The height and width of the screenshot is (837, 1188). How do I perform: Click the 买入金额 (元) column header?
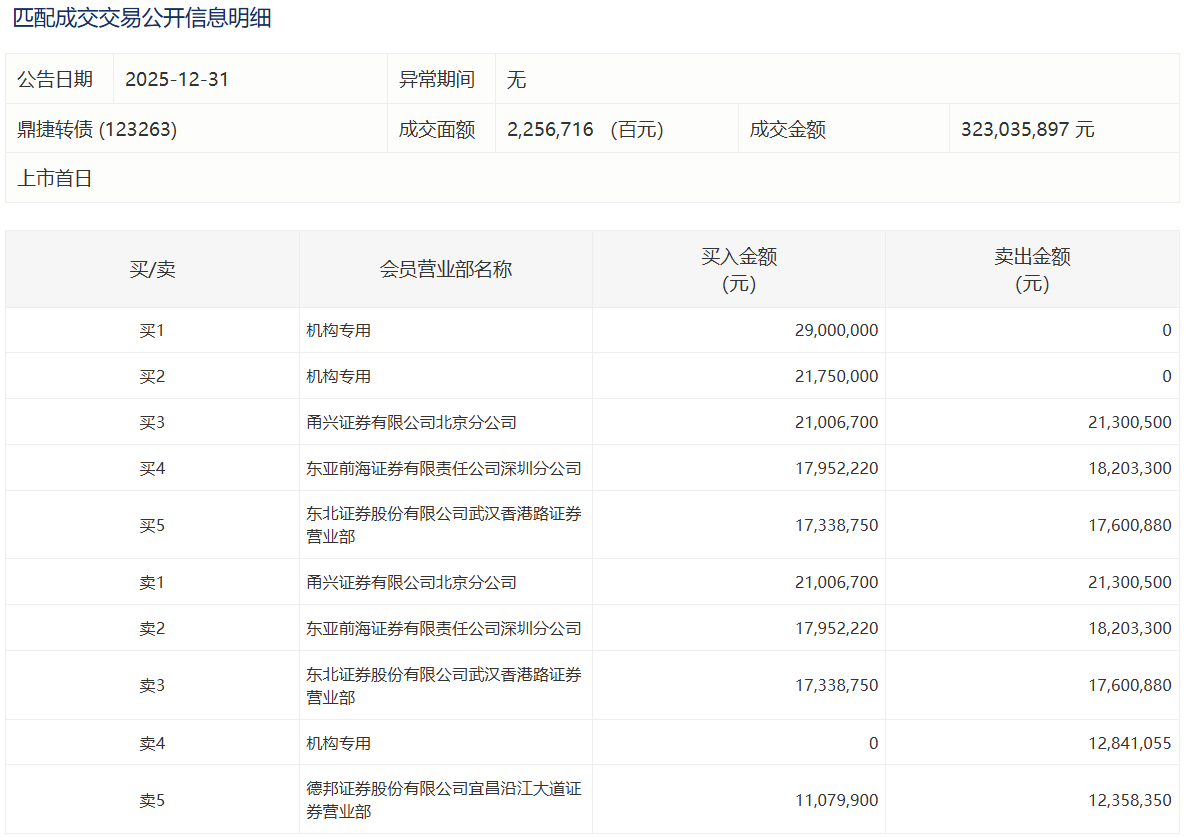pos(739,270)
